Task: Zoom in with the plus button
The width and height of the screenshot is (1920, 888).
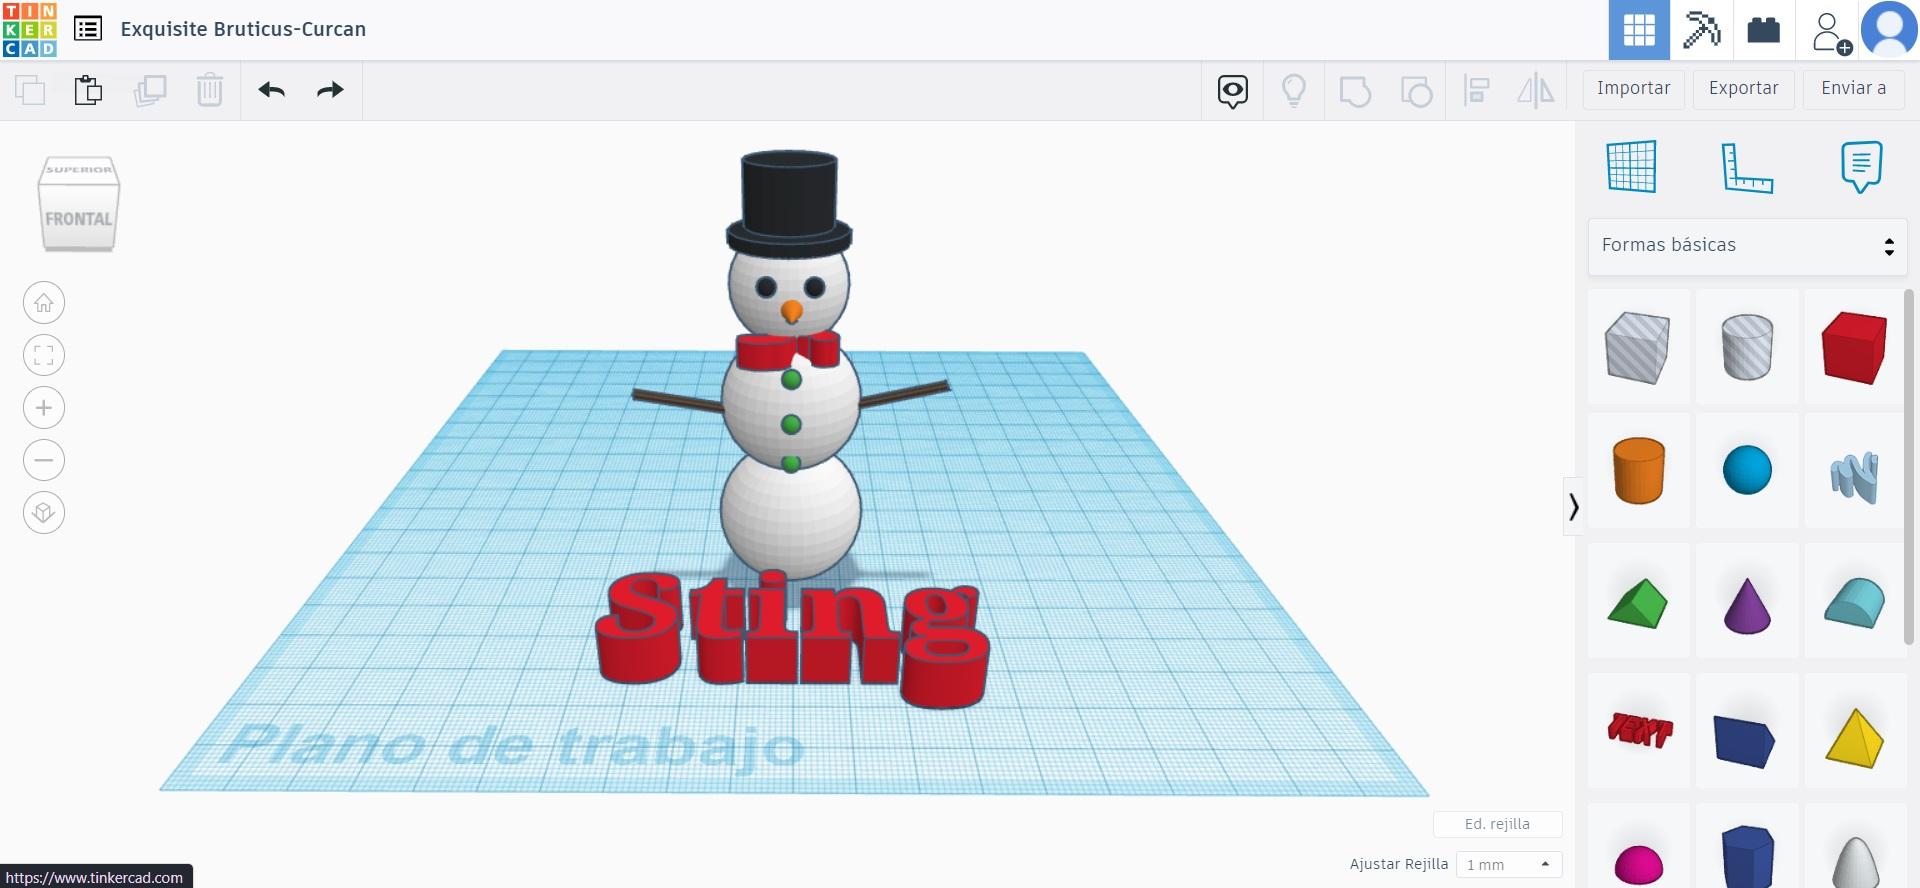Action: [44, 408]
